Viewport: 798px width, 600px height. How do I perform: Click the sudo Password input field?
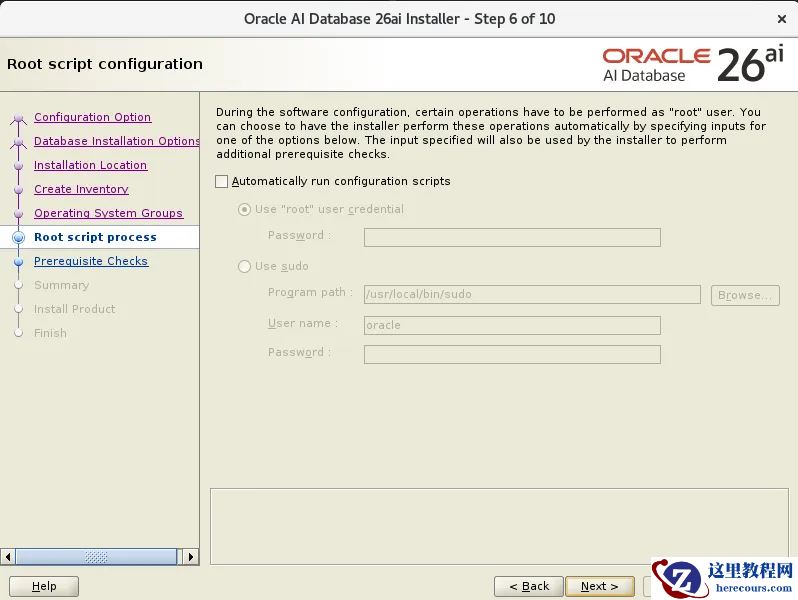click(x=512, y=354)
